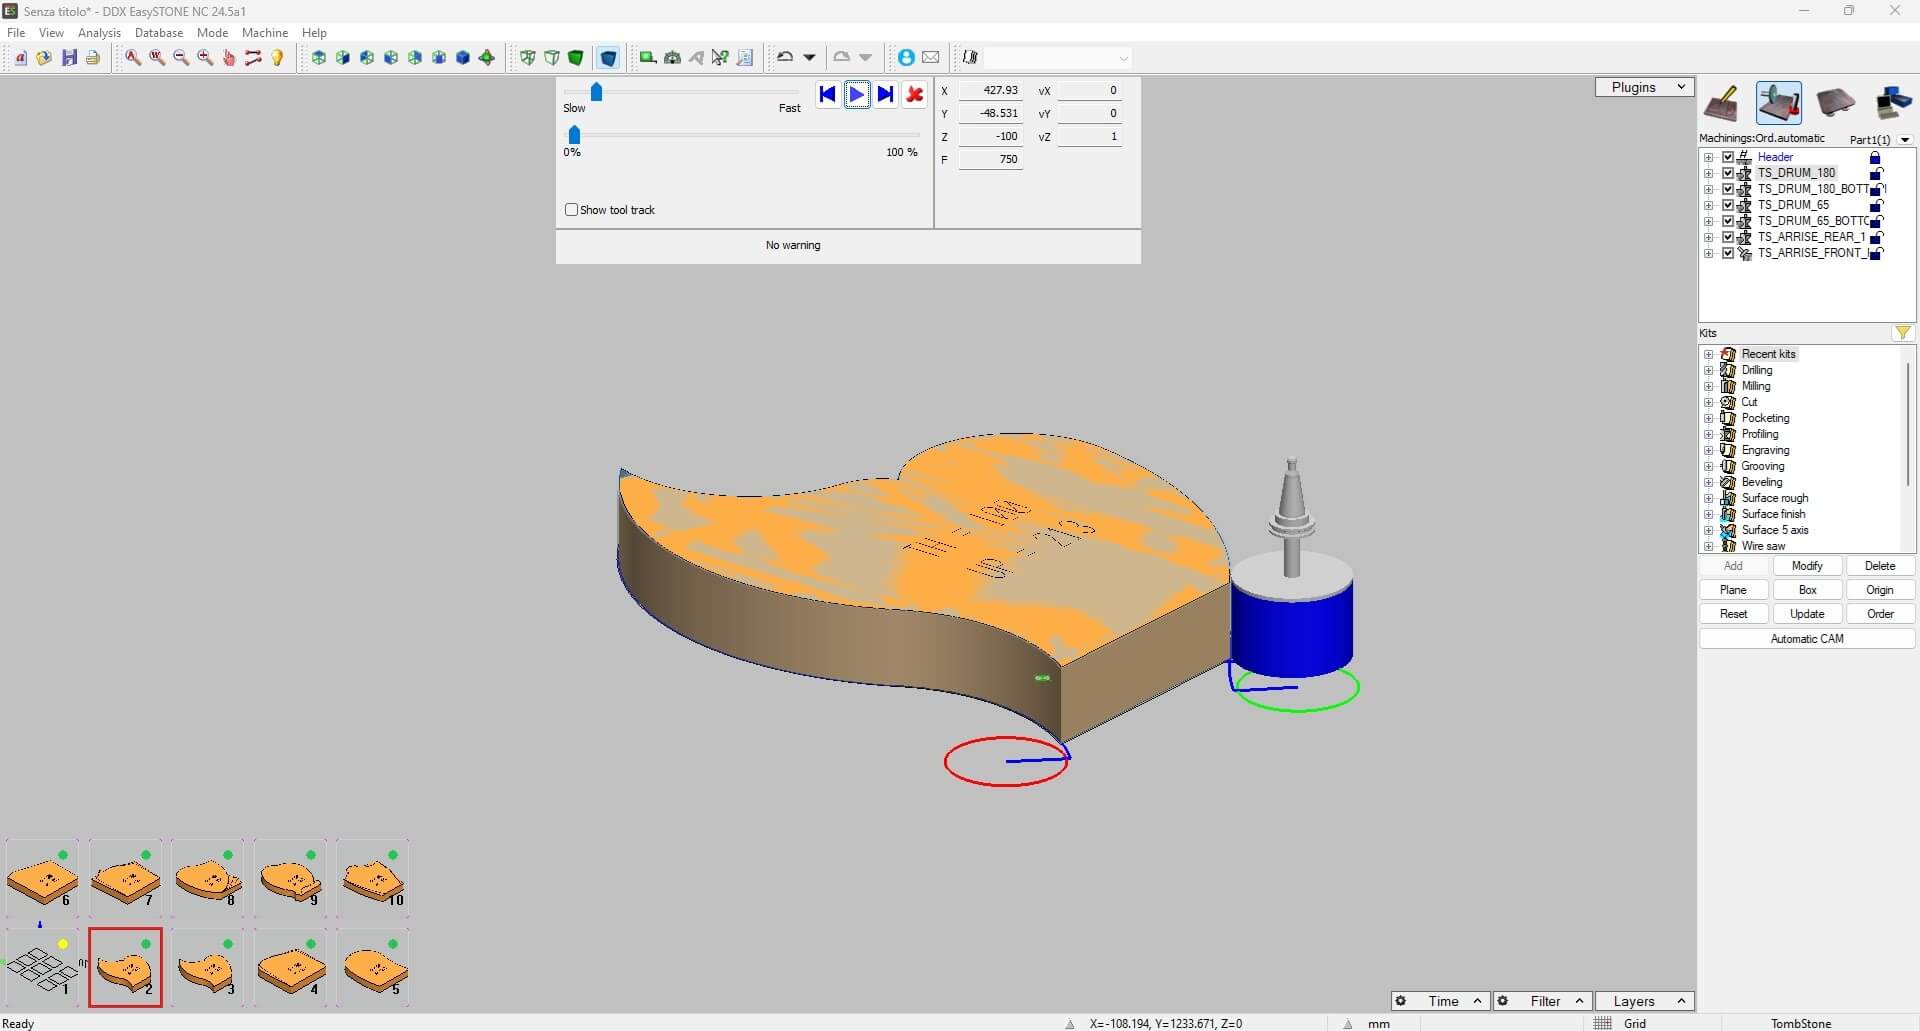Open the undo history dropdown arrow
This screenshot has width=1920, height=1031.
810,58
